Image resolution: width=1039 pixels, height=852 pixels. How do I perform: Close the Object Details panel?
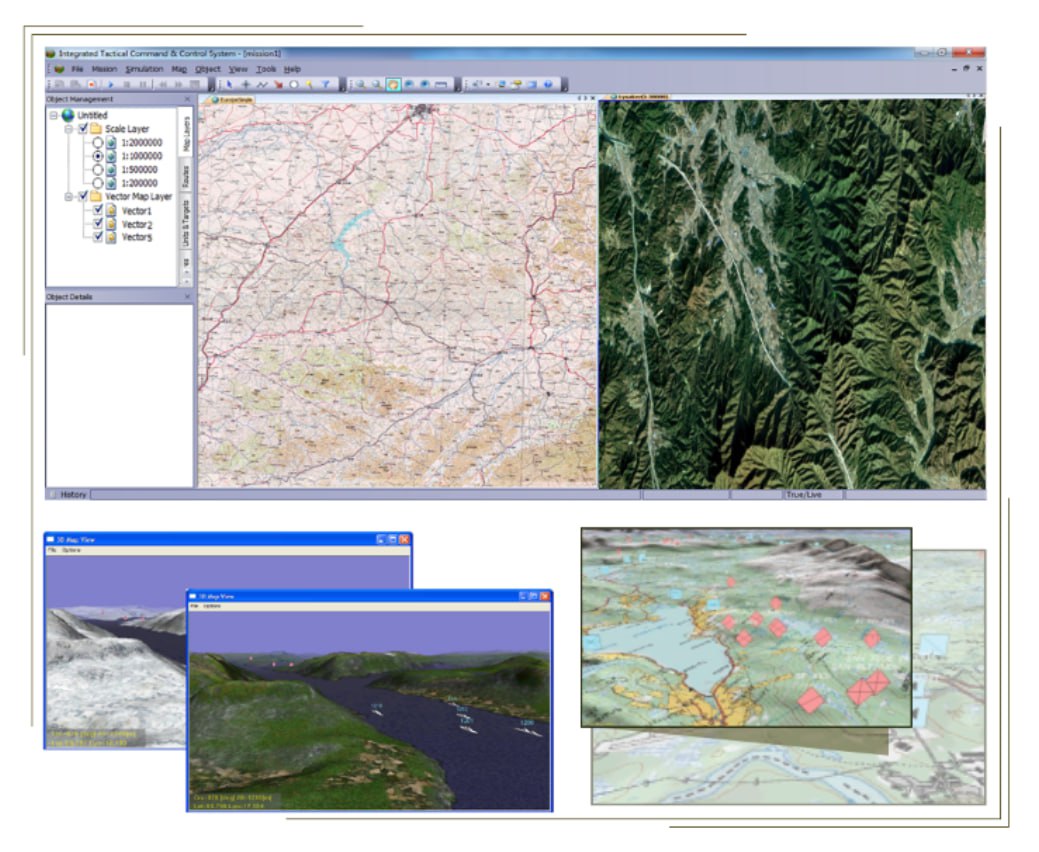[x=187, y=297]
